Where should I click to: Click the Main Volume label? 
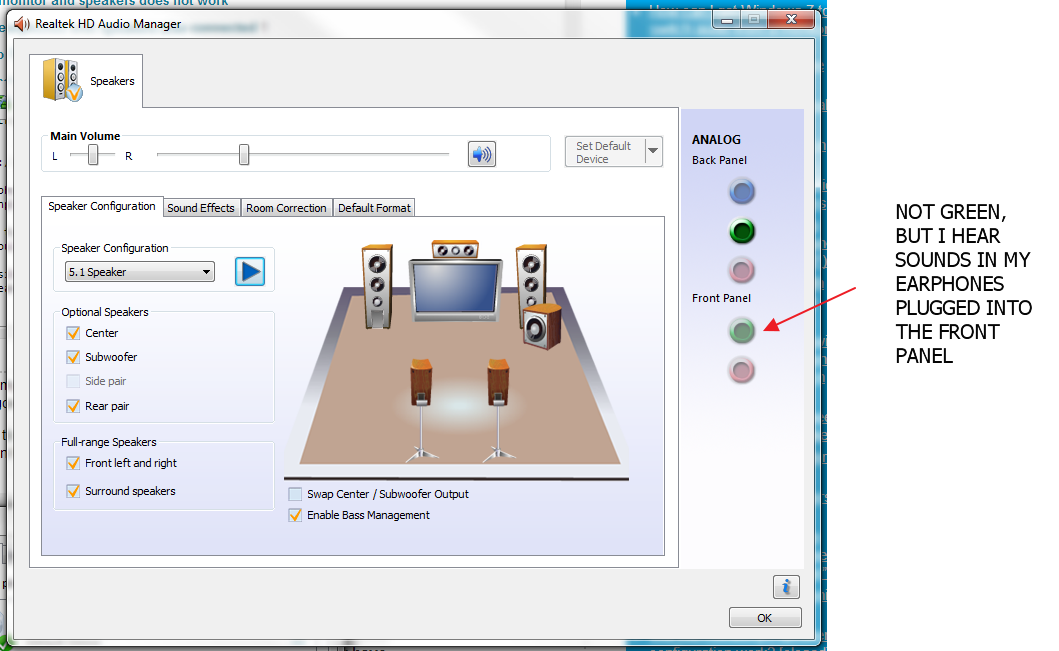click(85, 136)
